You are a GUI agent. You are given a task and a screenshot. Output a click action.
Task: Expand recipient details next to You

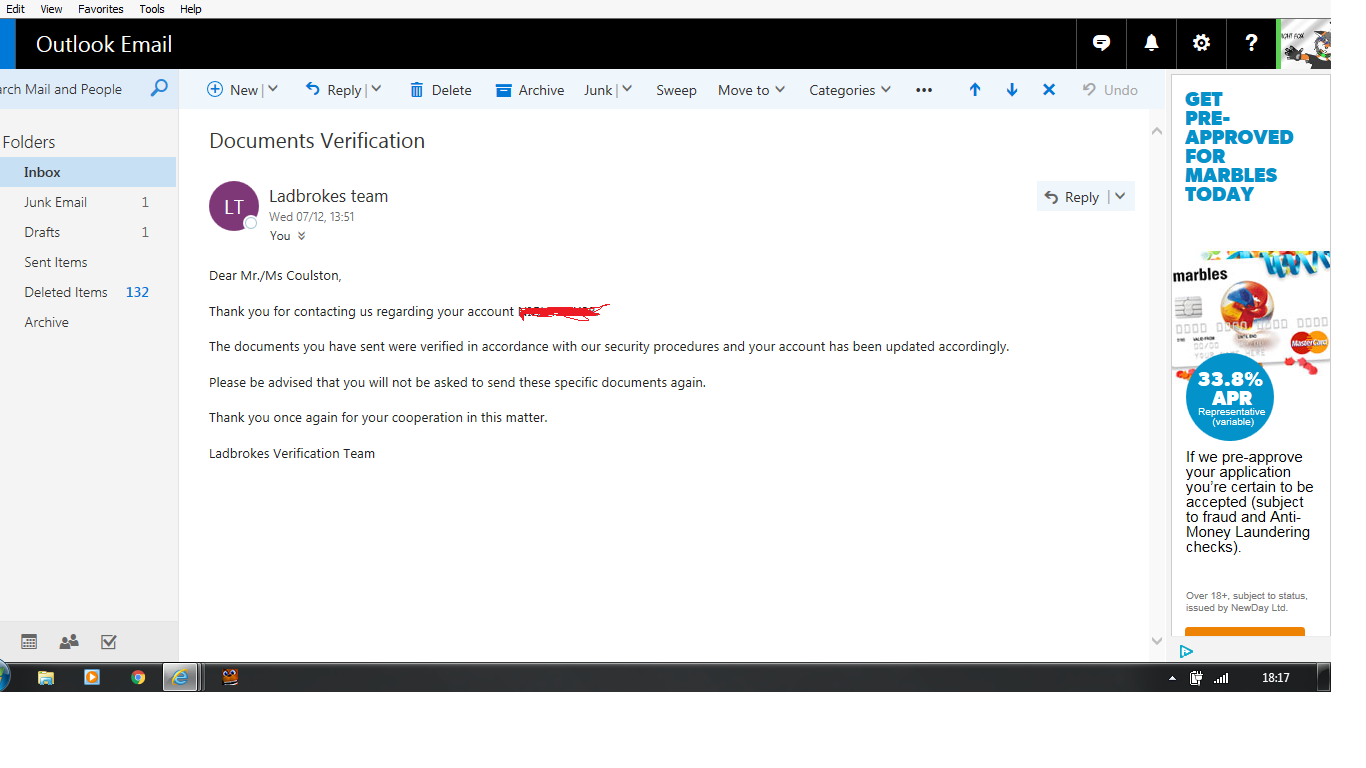301,236
